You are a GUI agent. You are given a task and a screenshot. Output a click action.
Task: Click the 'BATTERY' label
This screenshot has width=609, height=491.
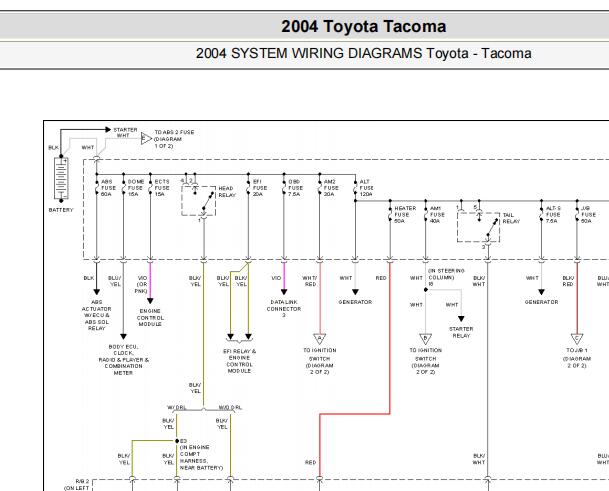(61, 210)
